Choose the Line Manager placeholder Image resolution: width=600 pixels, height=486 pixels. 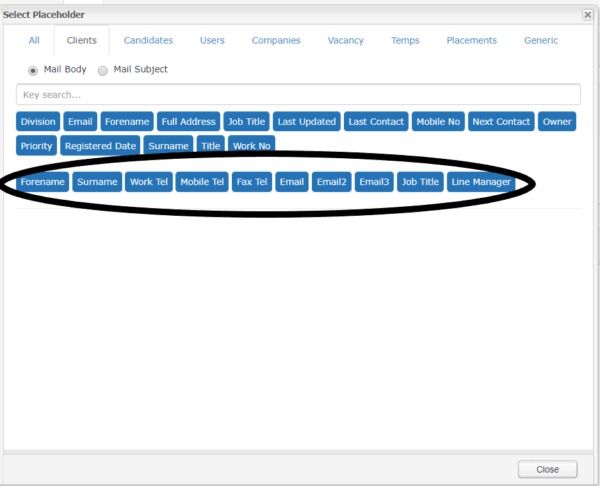point(481,182)
